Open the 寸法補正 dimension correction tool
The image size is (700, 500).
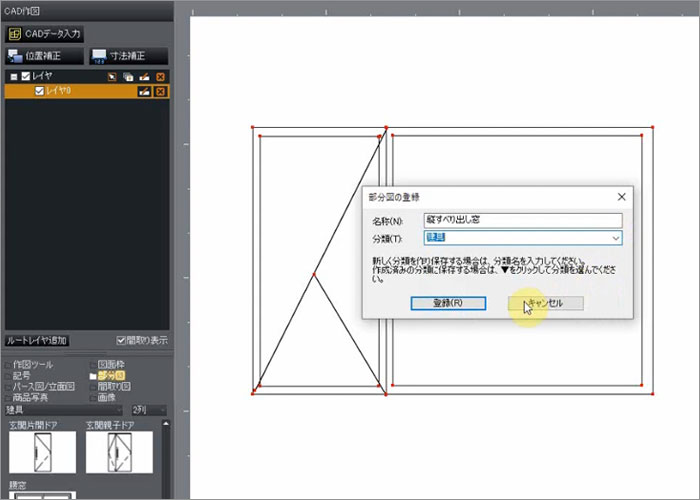(x=129, y=56)
